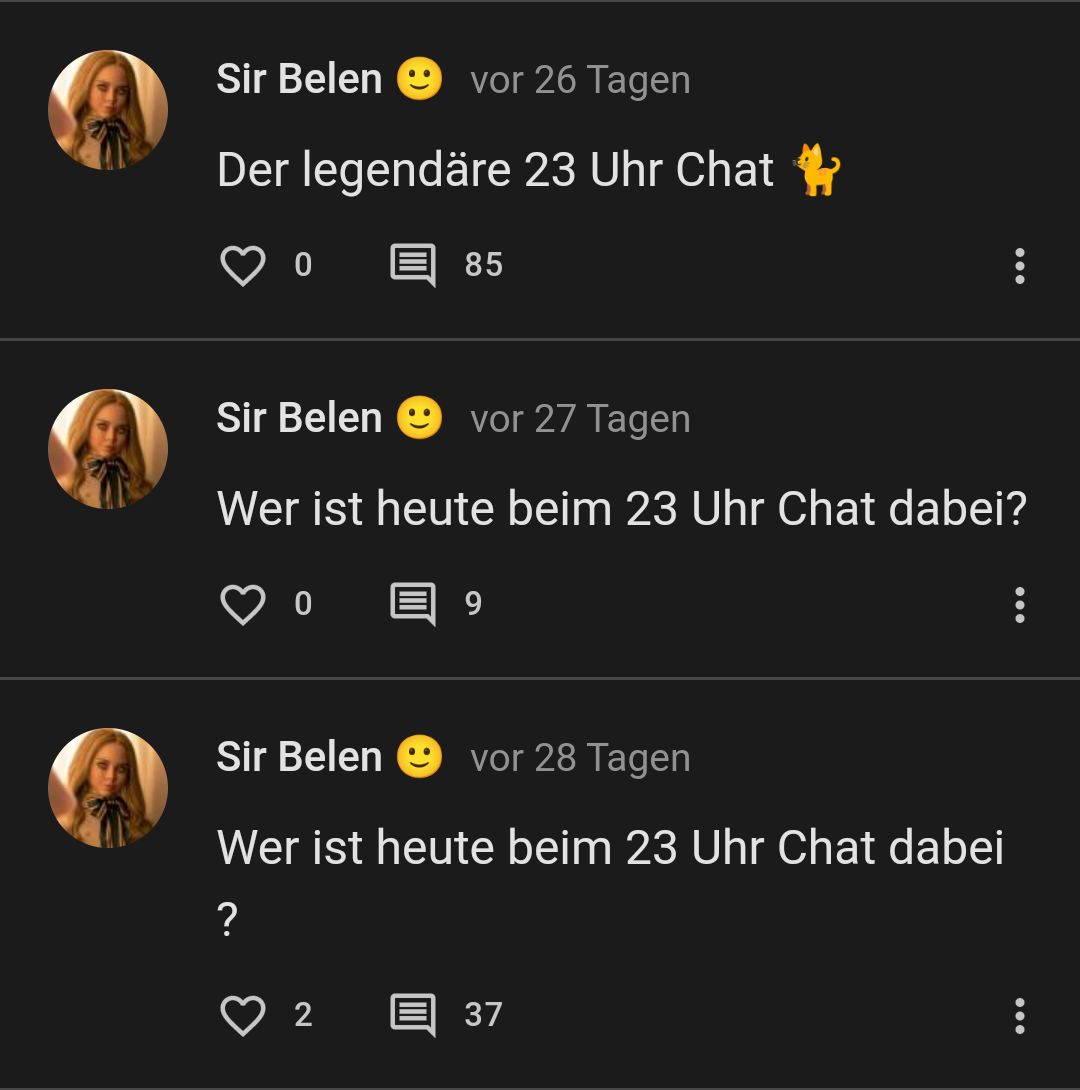The image size is (1080, 1090).
Task: Open Sir Belen's avatar on the first post
Action: 108,110
